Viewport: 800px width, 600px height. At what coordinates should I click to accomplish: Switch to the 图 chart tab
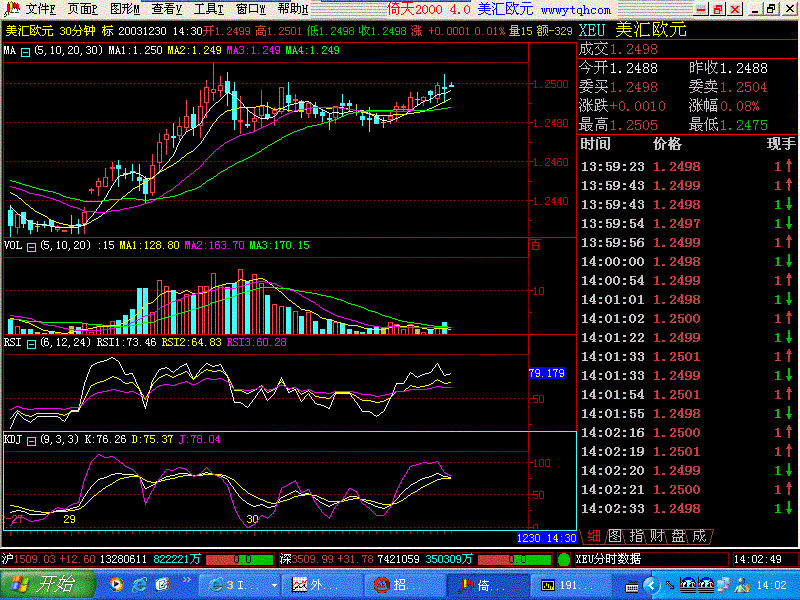click(615, 536)
